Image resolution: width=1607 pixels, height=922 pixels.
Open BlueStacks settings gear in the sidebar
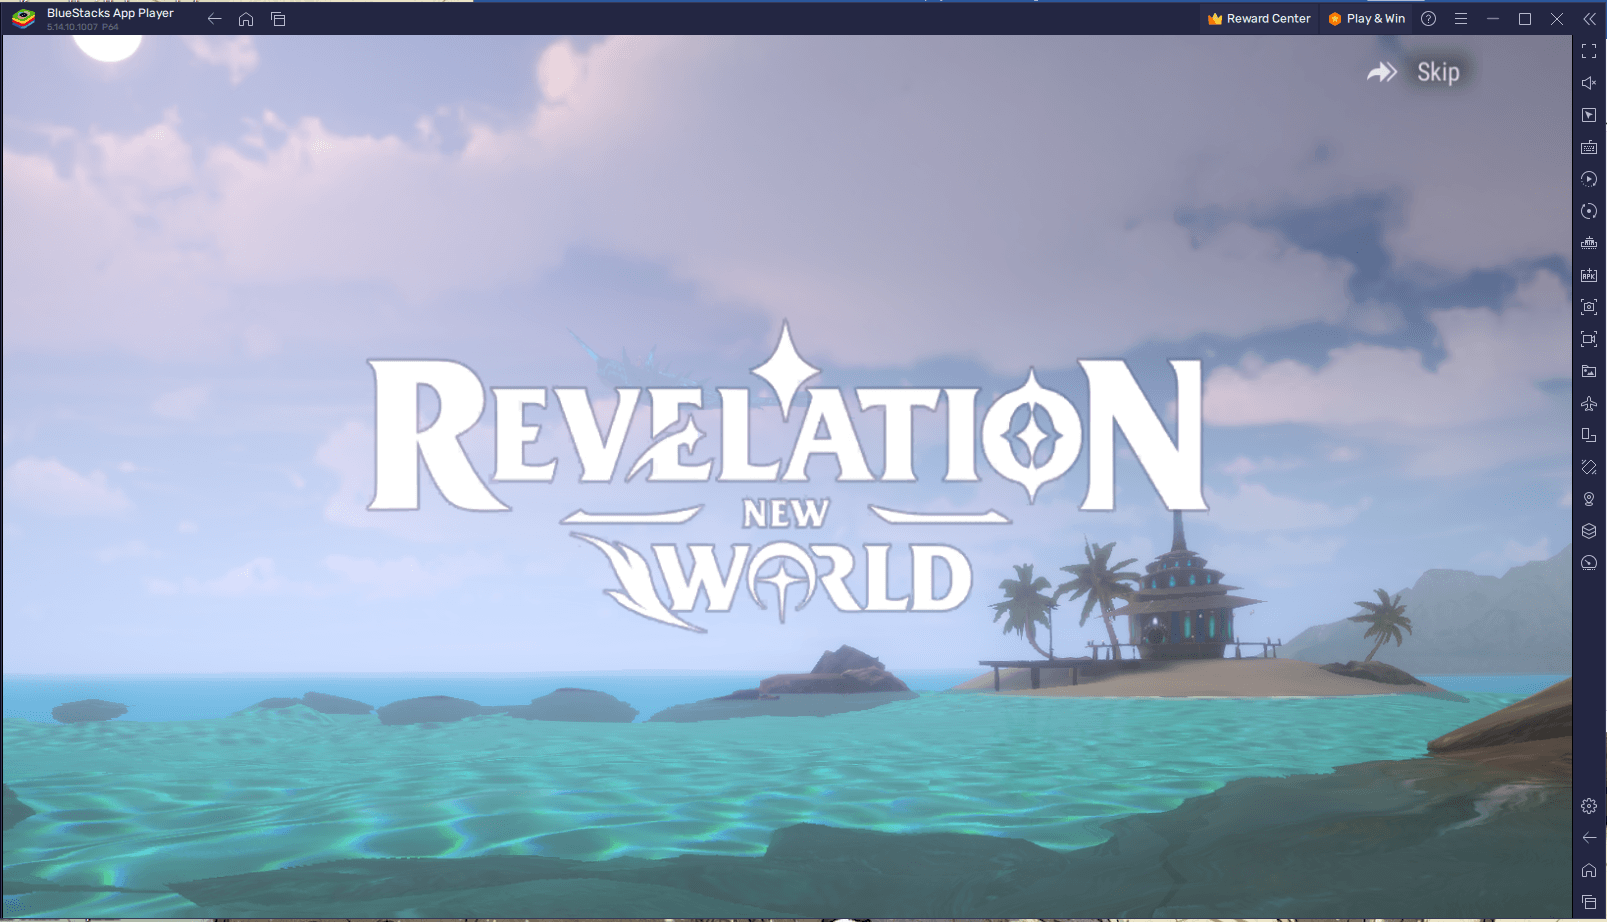[x=1589, y=806]
